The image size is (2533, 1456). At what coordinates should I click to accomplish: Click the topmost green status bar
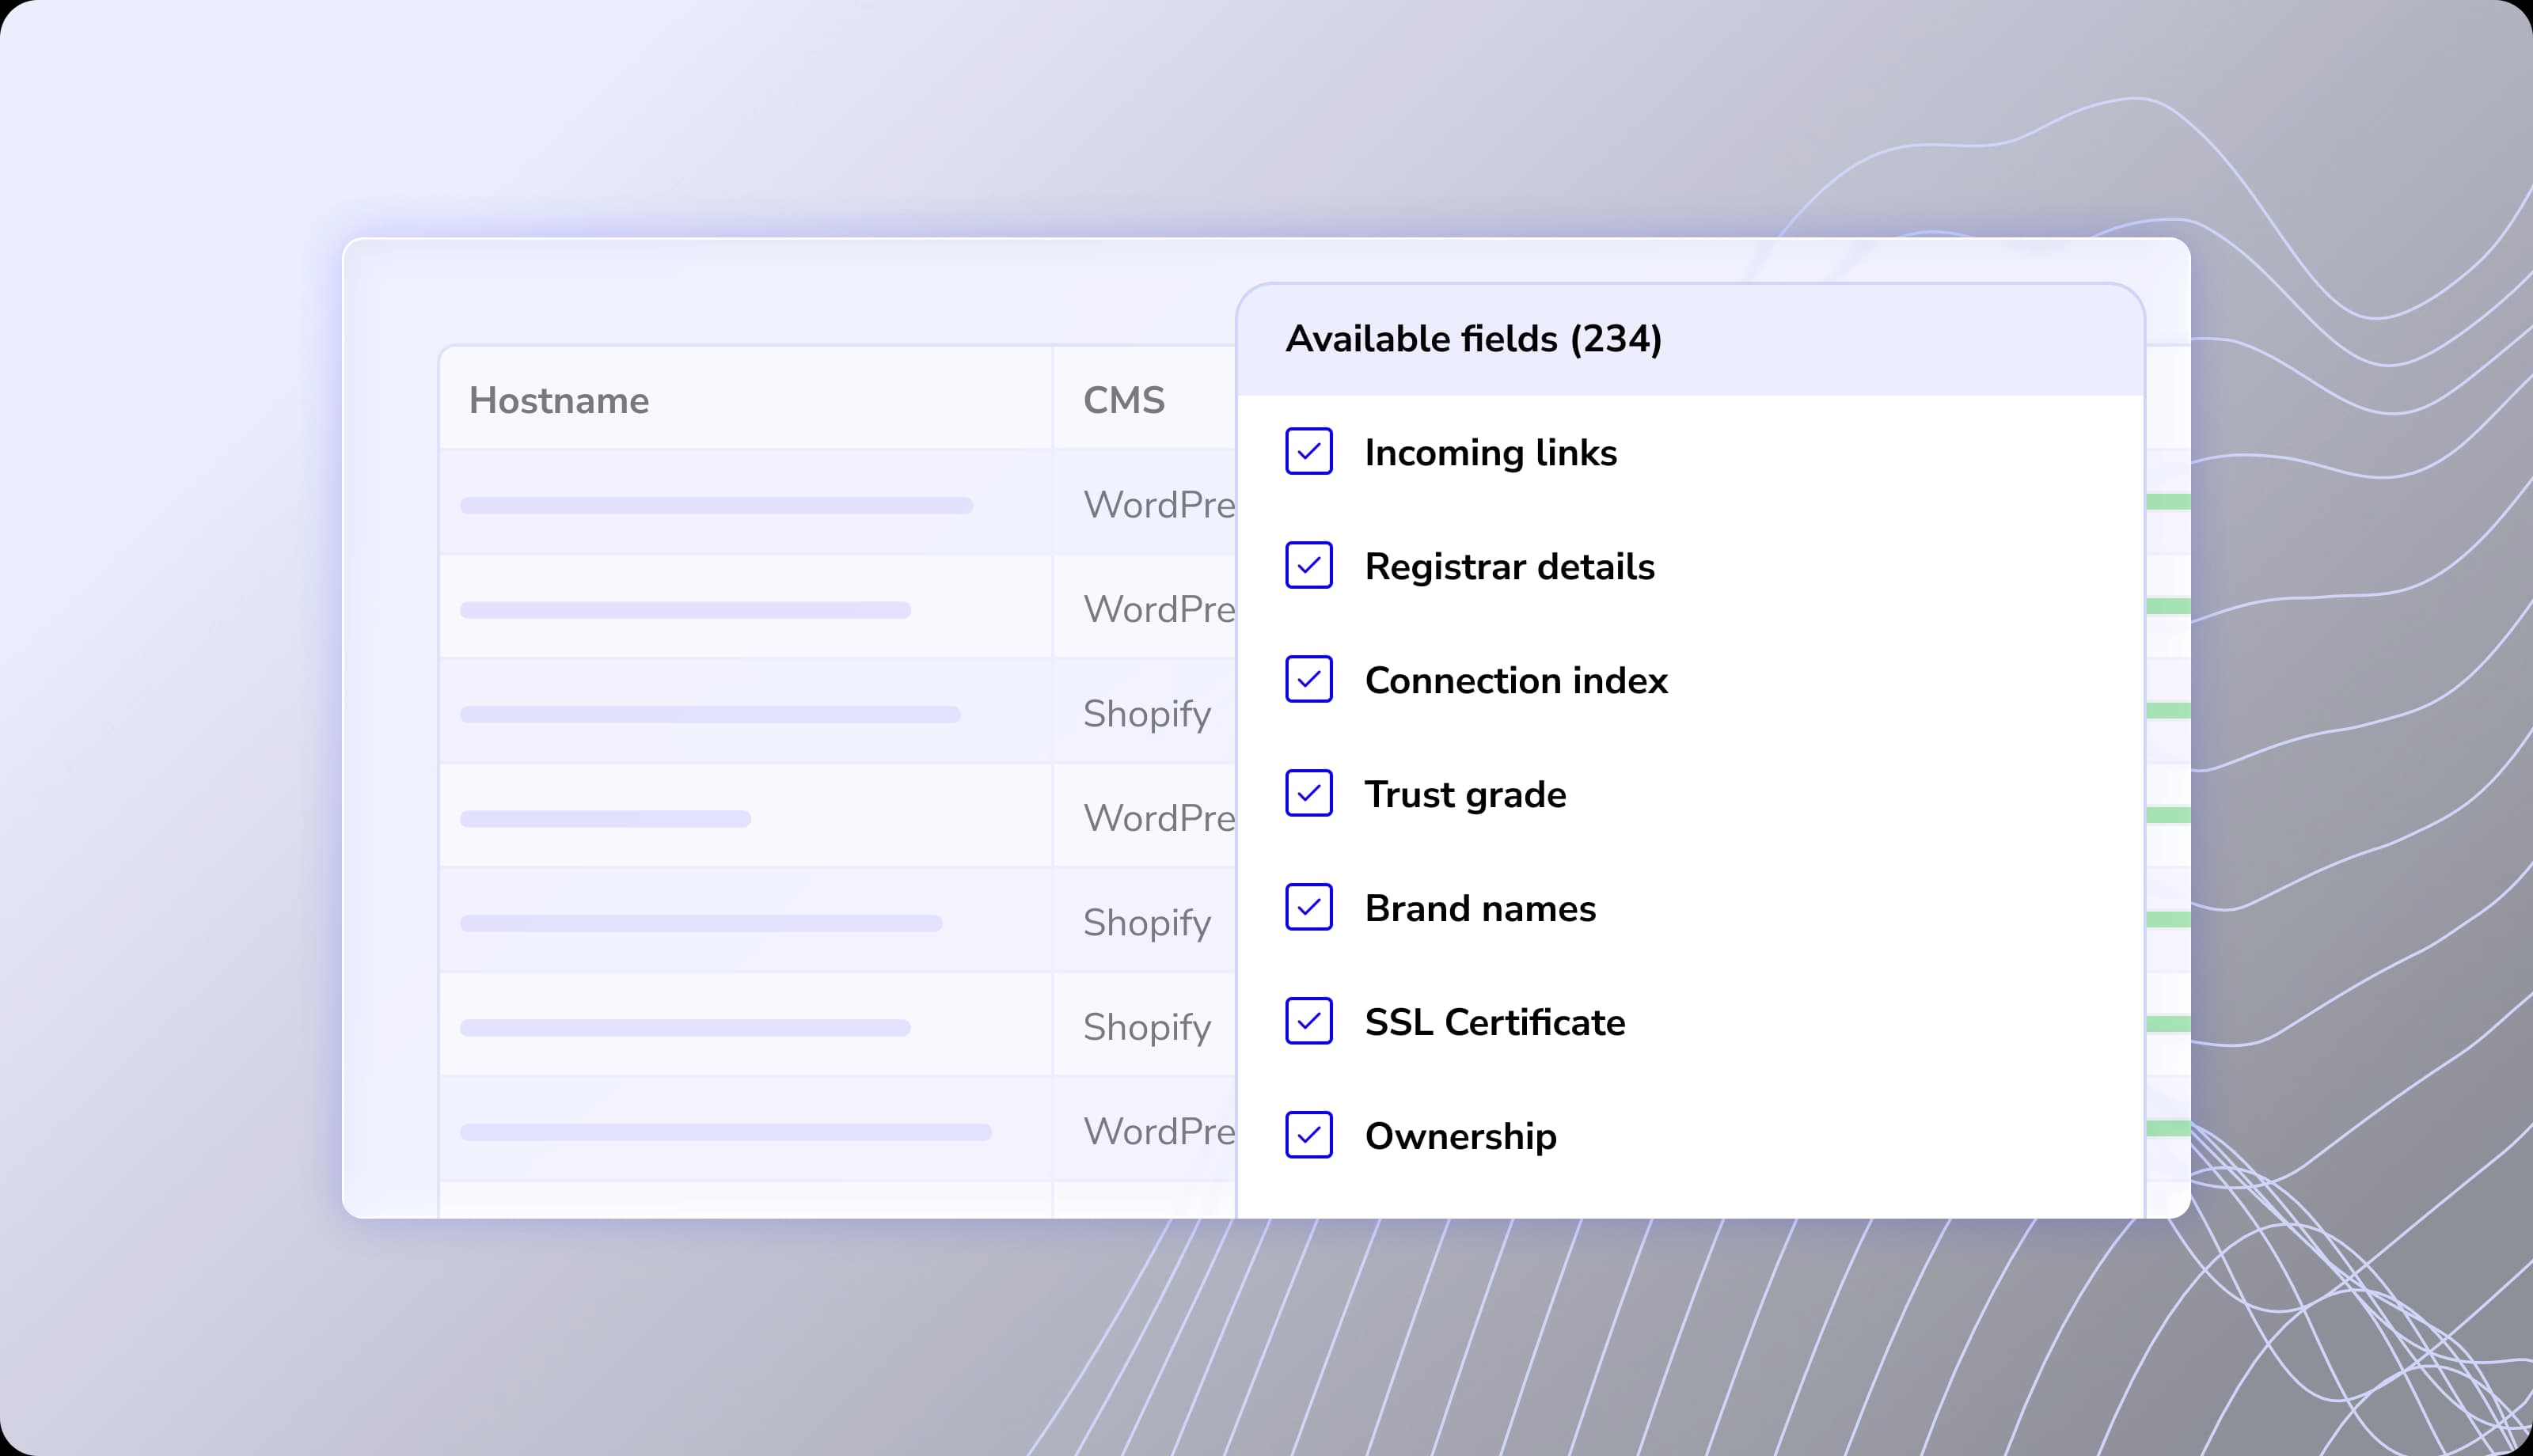pyautogui.click(x=2168, y=502)
